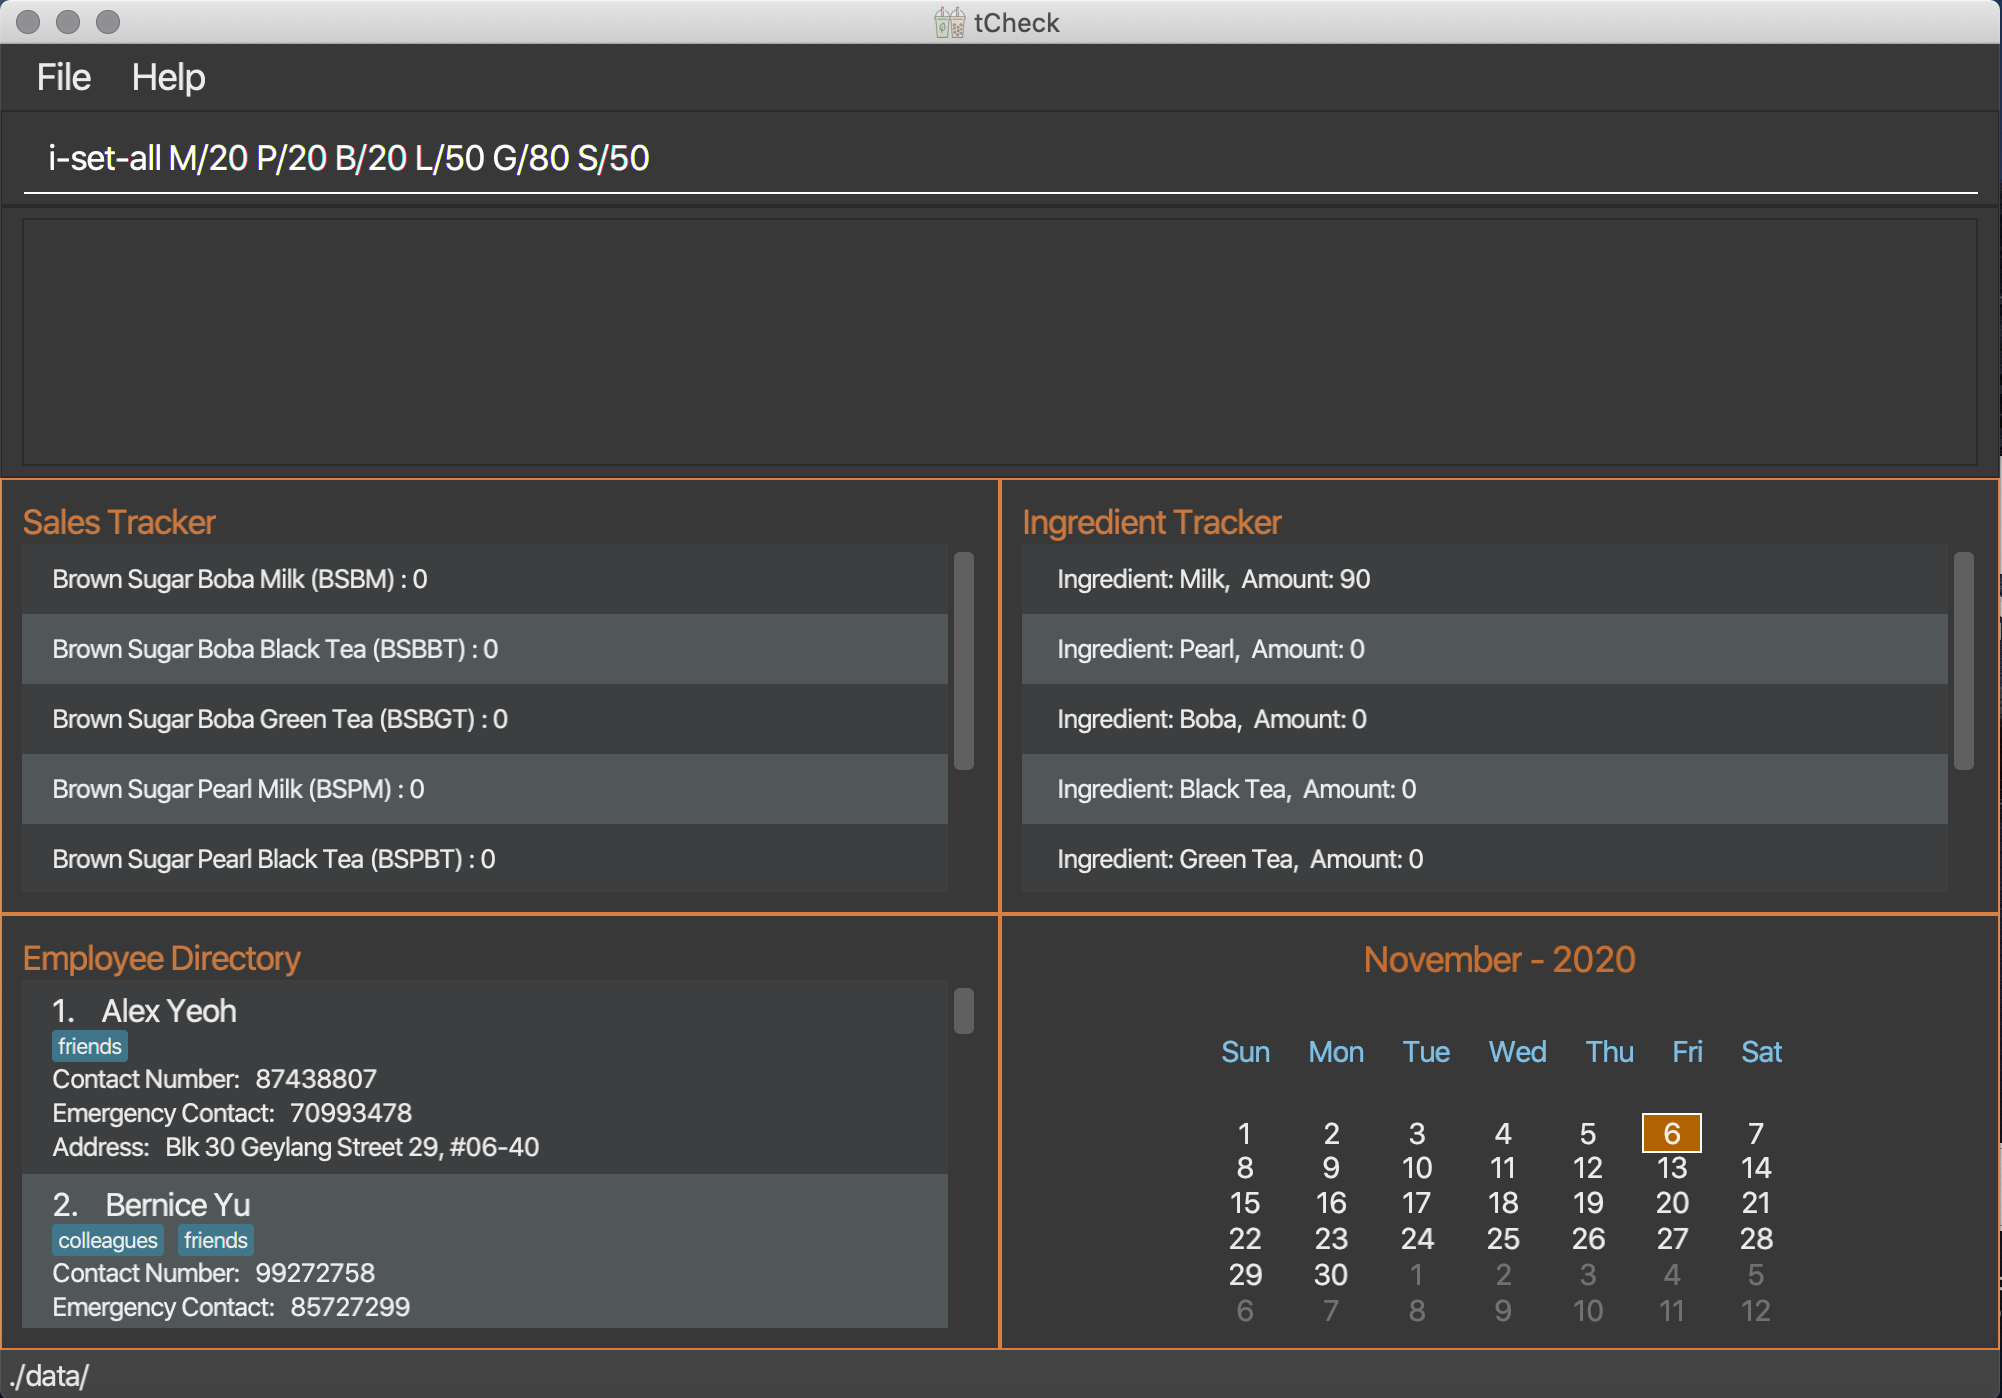Click the empty result display box
The width and height of the screenshot is (2002, 1398).
coord(1000,342)
